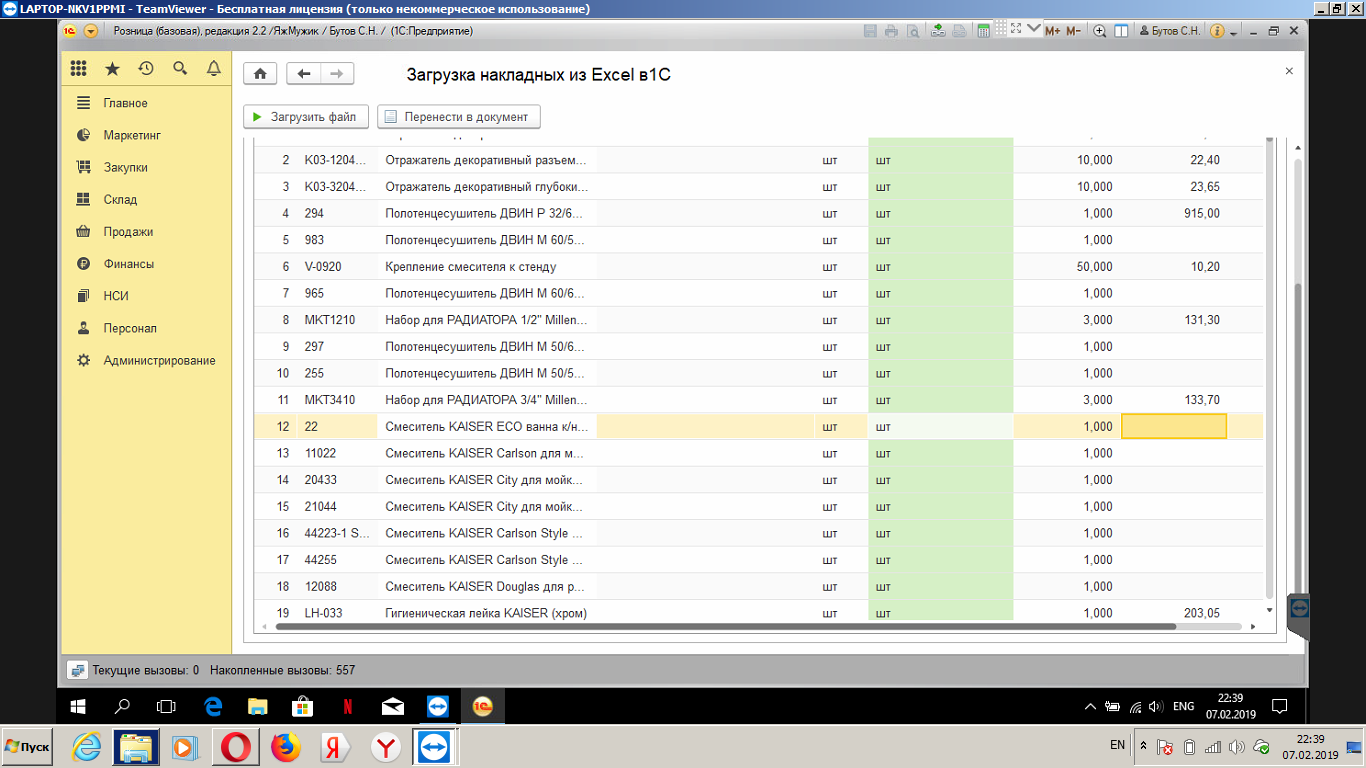1366x768 pixels.
Task: Click the price value 915,00
Action: click(1204, 213)
